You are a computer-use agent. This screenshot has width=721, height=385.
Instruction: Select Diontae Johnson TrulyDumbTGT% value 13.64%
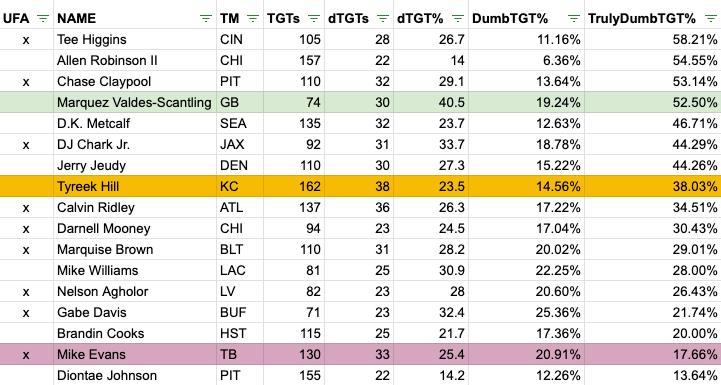pos(695,376)
